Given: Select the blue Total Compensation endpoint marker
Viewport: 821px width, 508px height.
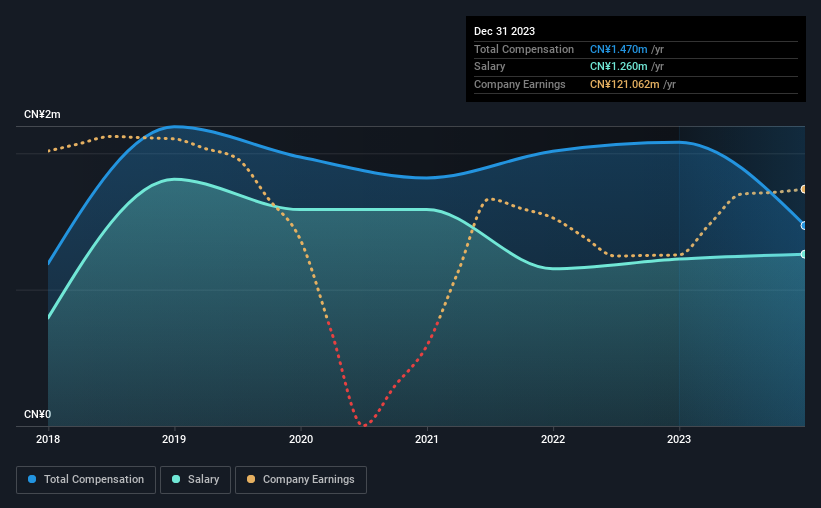Looking at the screenshot, I should 804,226.
